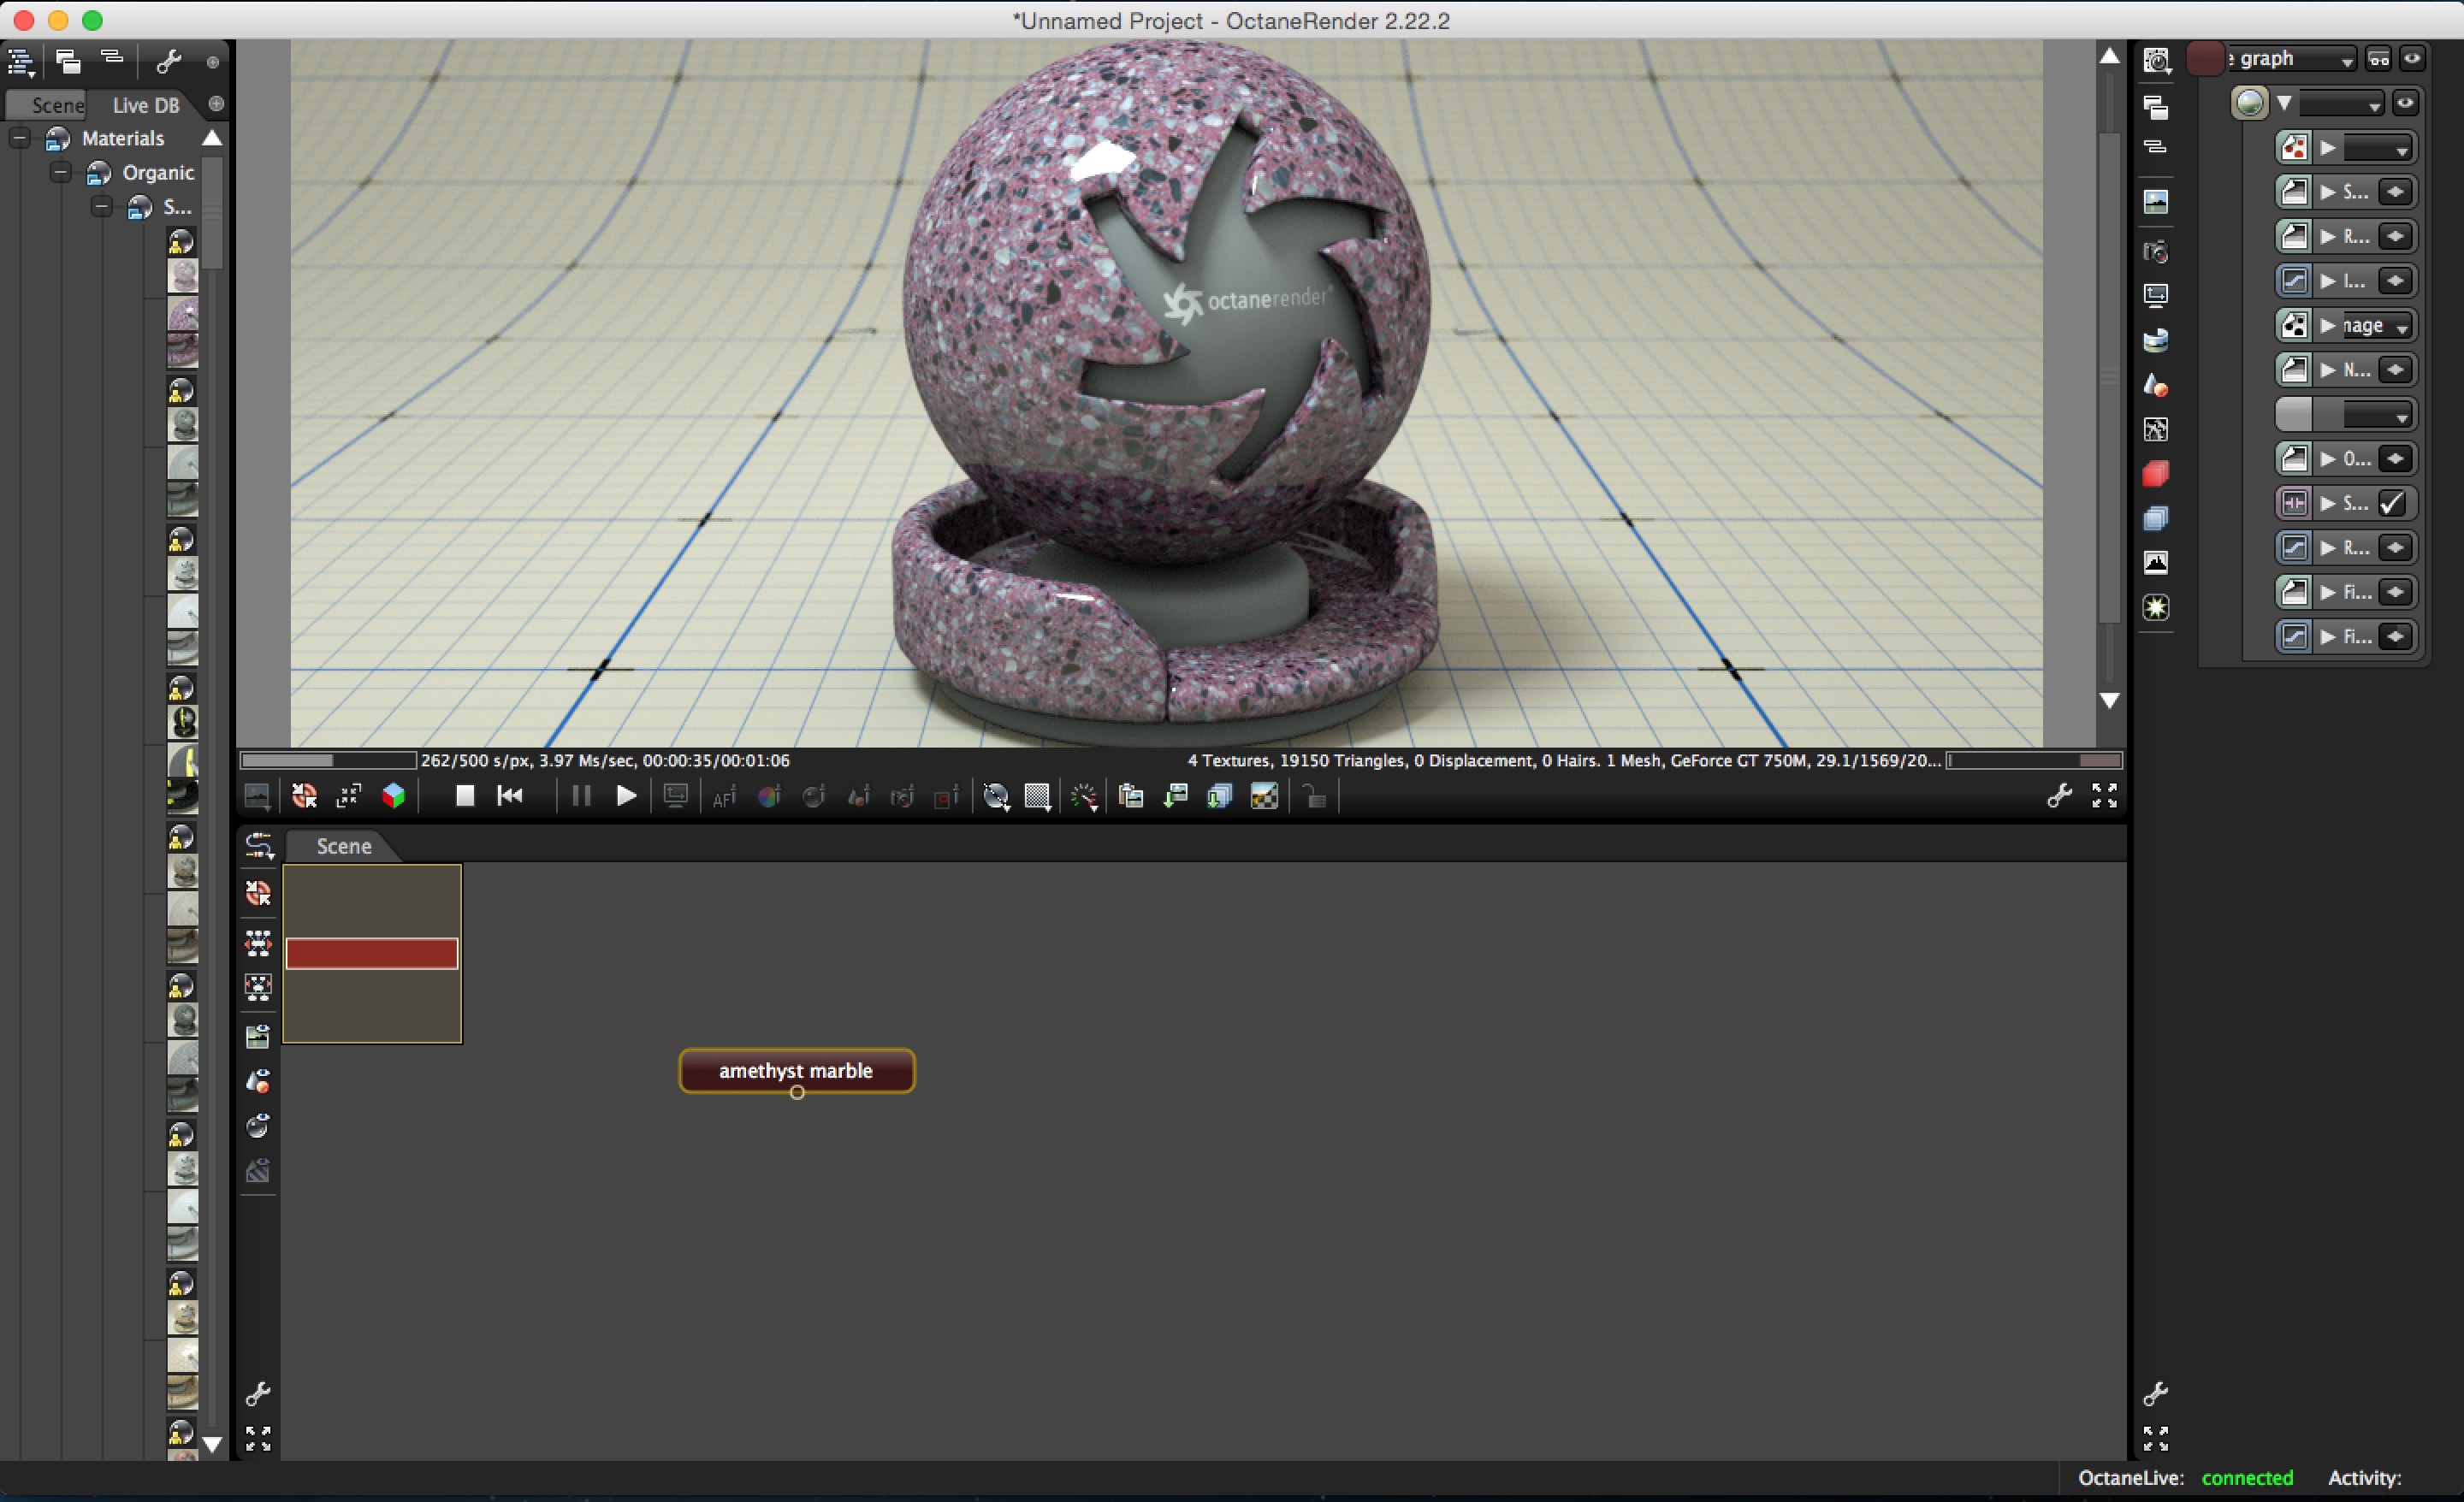Select the amethyst marble node
Screen dimensions: 2464x1502
click(796, 1070)
